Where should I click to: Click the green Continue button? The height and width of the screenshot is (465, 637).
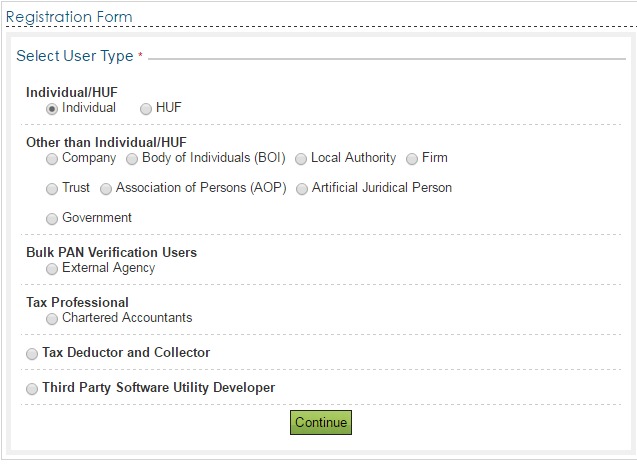click(321, 422)
